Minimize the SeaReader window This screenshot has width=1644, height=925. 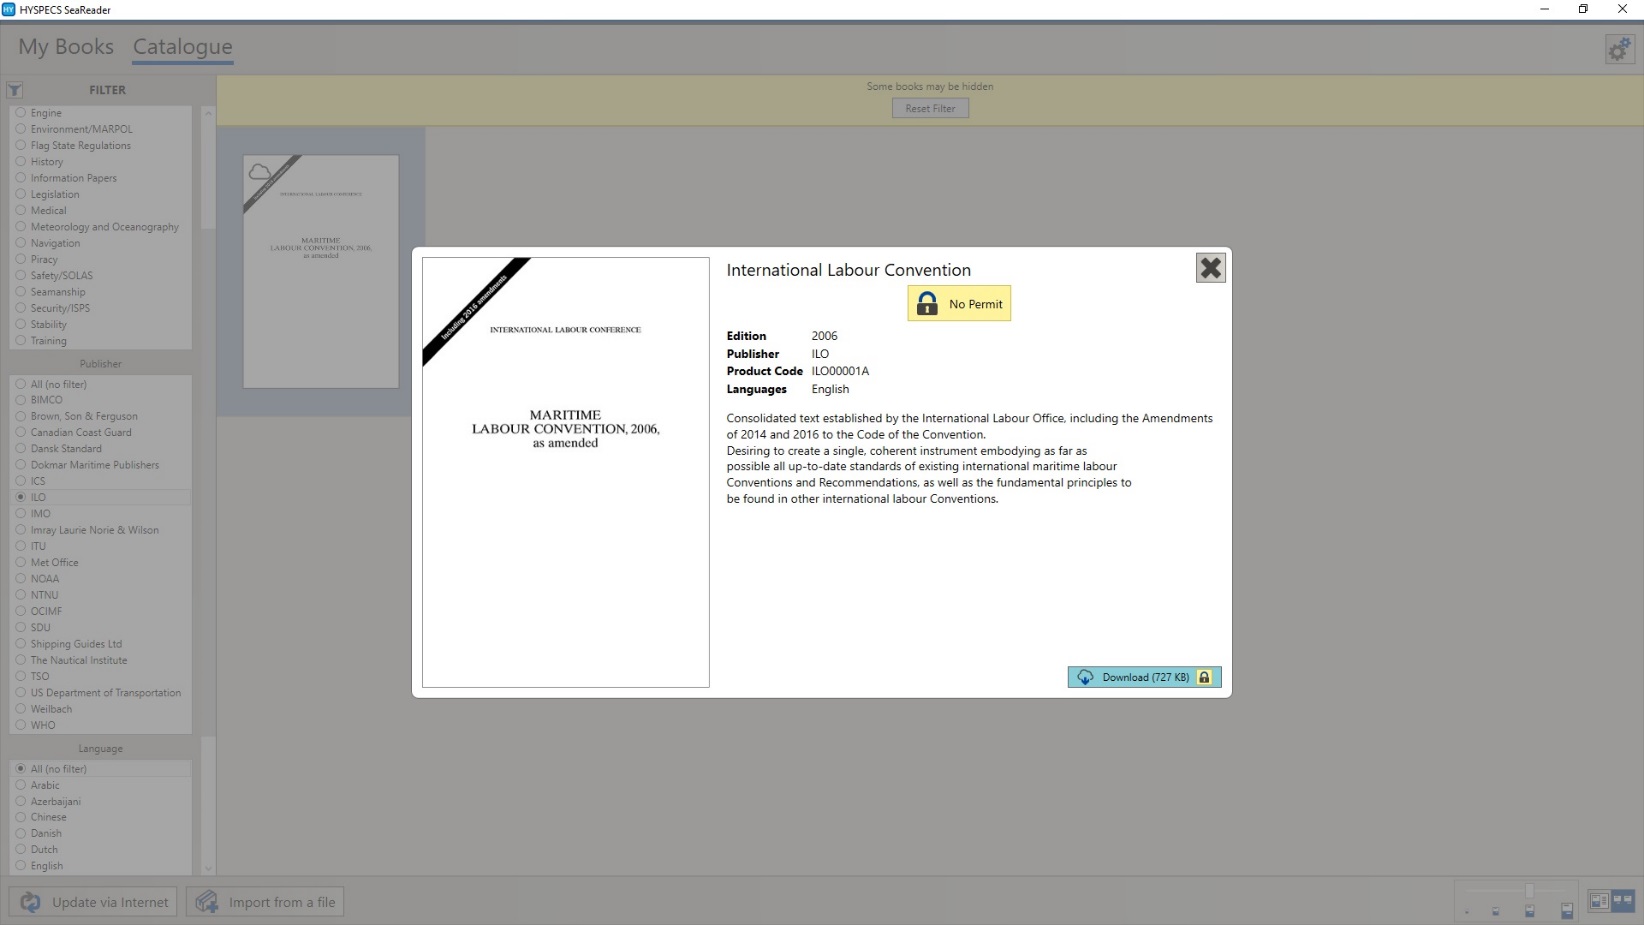(1544, 9)
